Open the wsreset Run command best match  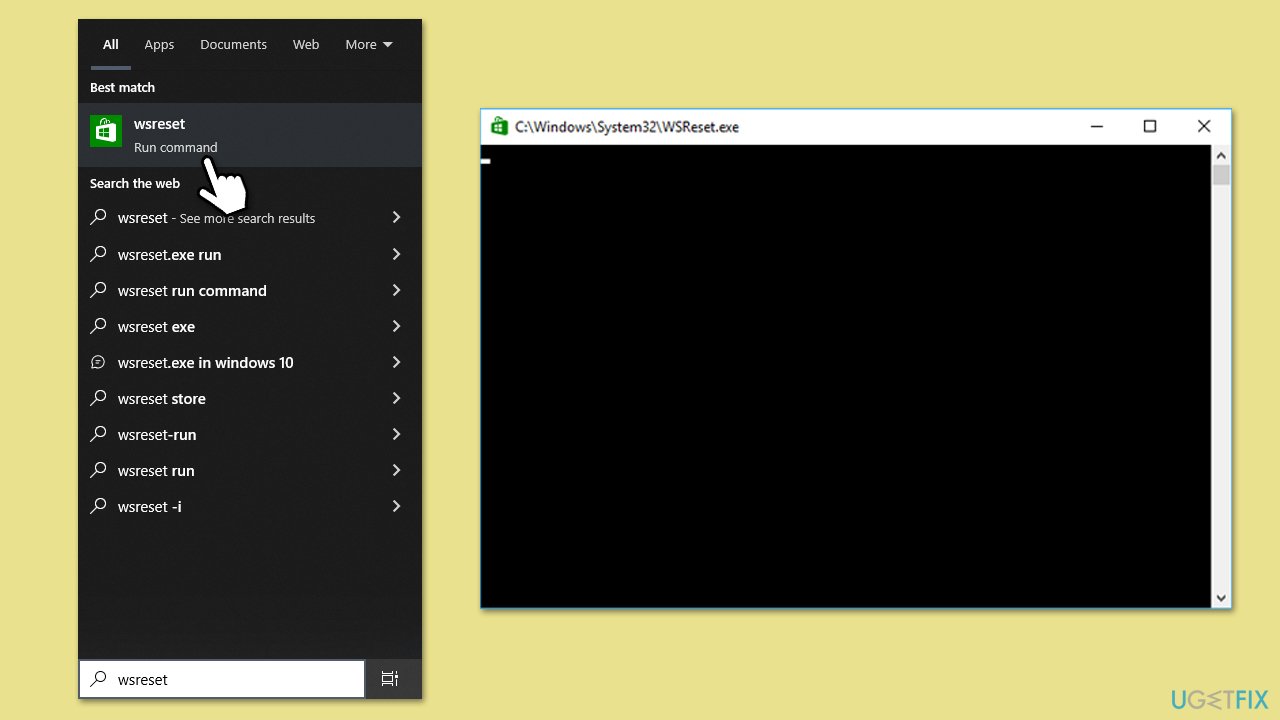coord(250,135)
